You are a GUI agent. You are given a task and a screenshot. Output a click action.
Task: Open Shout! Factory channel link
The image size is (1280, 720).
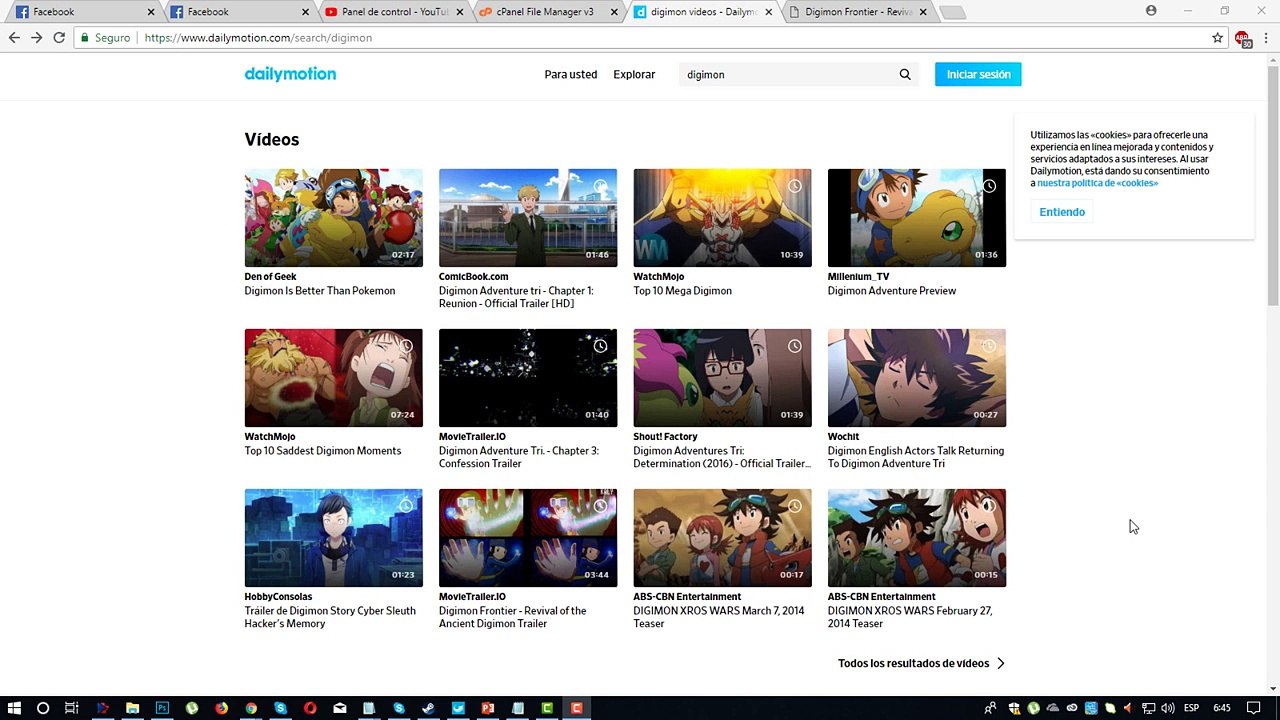pos(665,437)
